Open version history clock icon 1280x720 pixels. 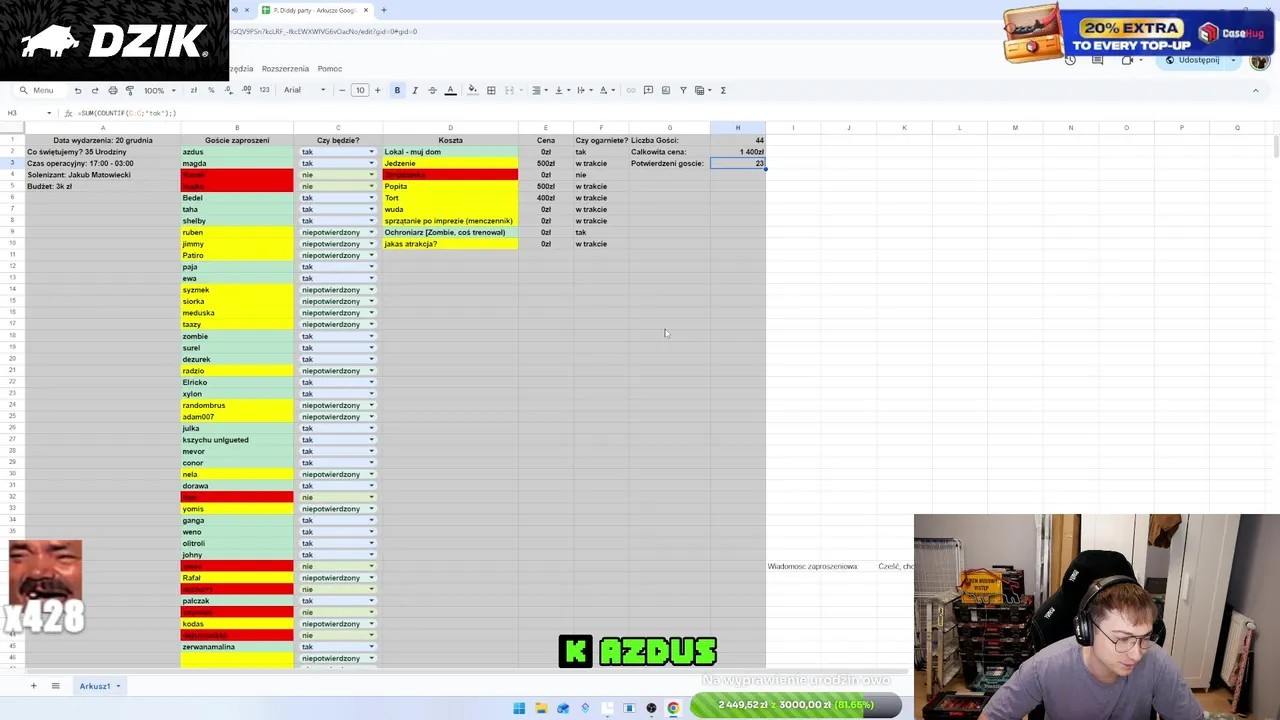1070,60
